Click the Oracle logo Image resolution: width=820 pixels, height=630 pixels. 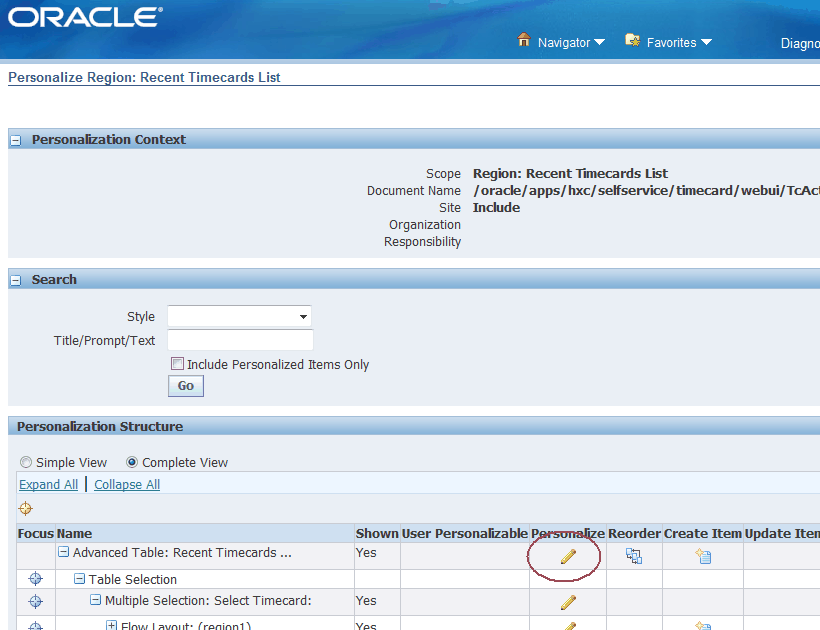[85, 17]
